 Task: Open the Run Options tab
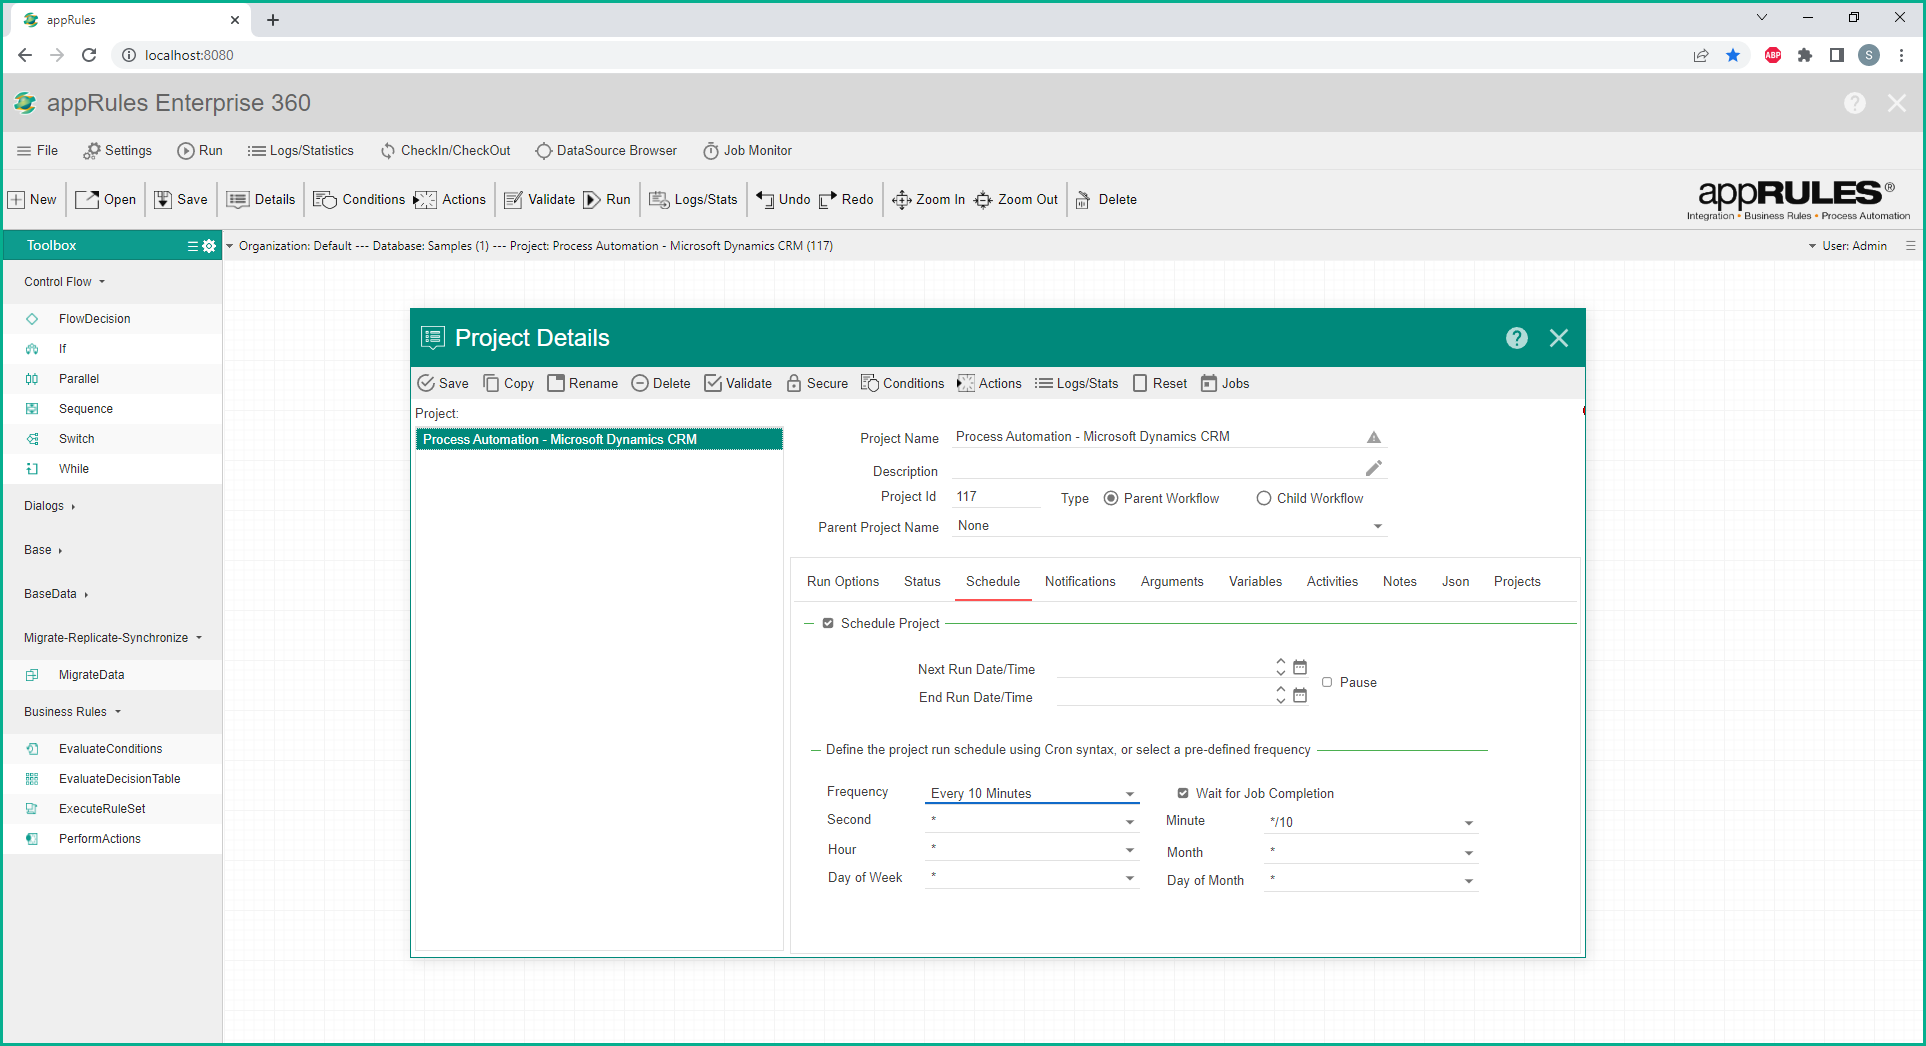(x=843, y=582)
